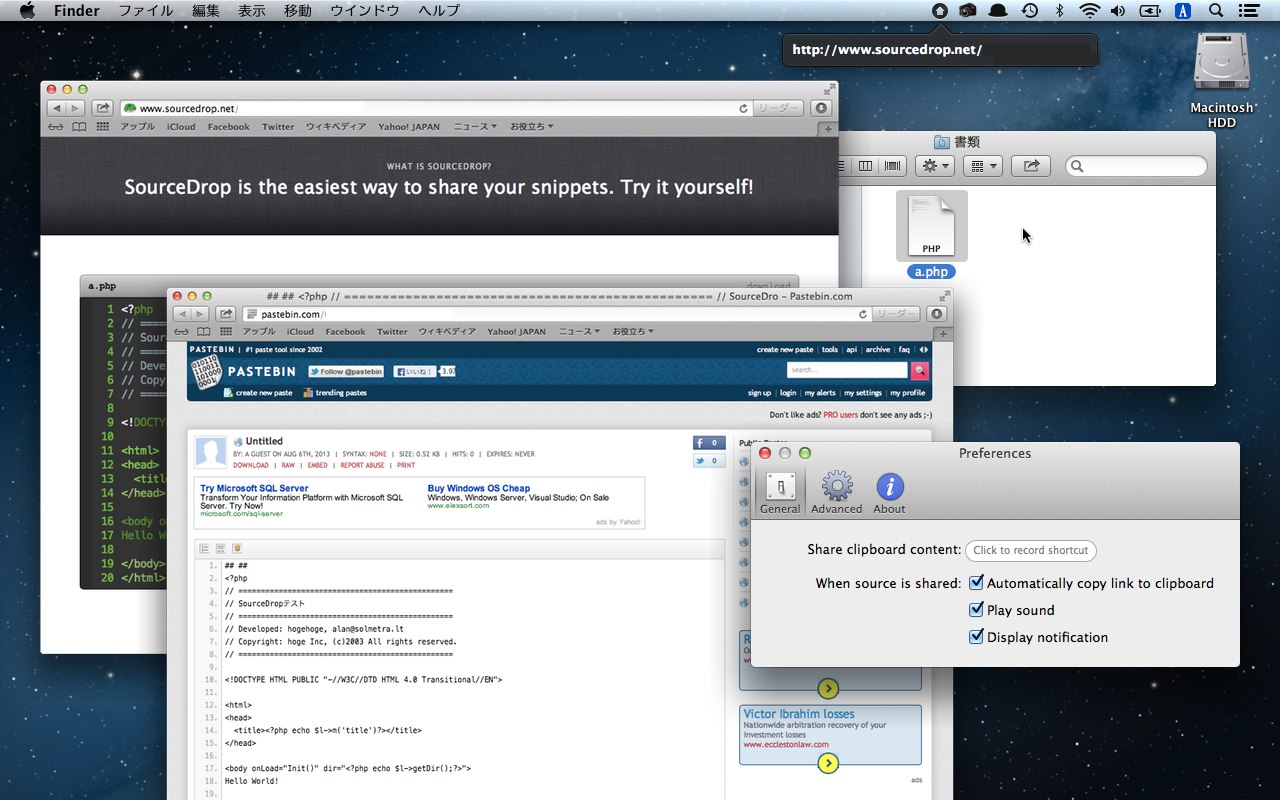Click the REPORT ABUSE link on Pastebin
Viewport: 1280px width, 800px height.
click(x=362, y=465)
